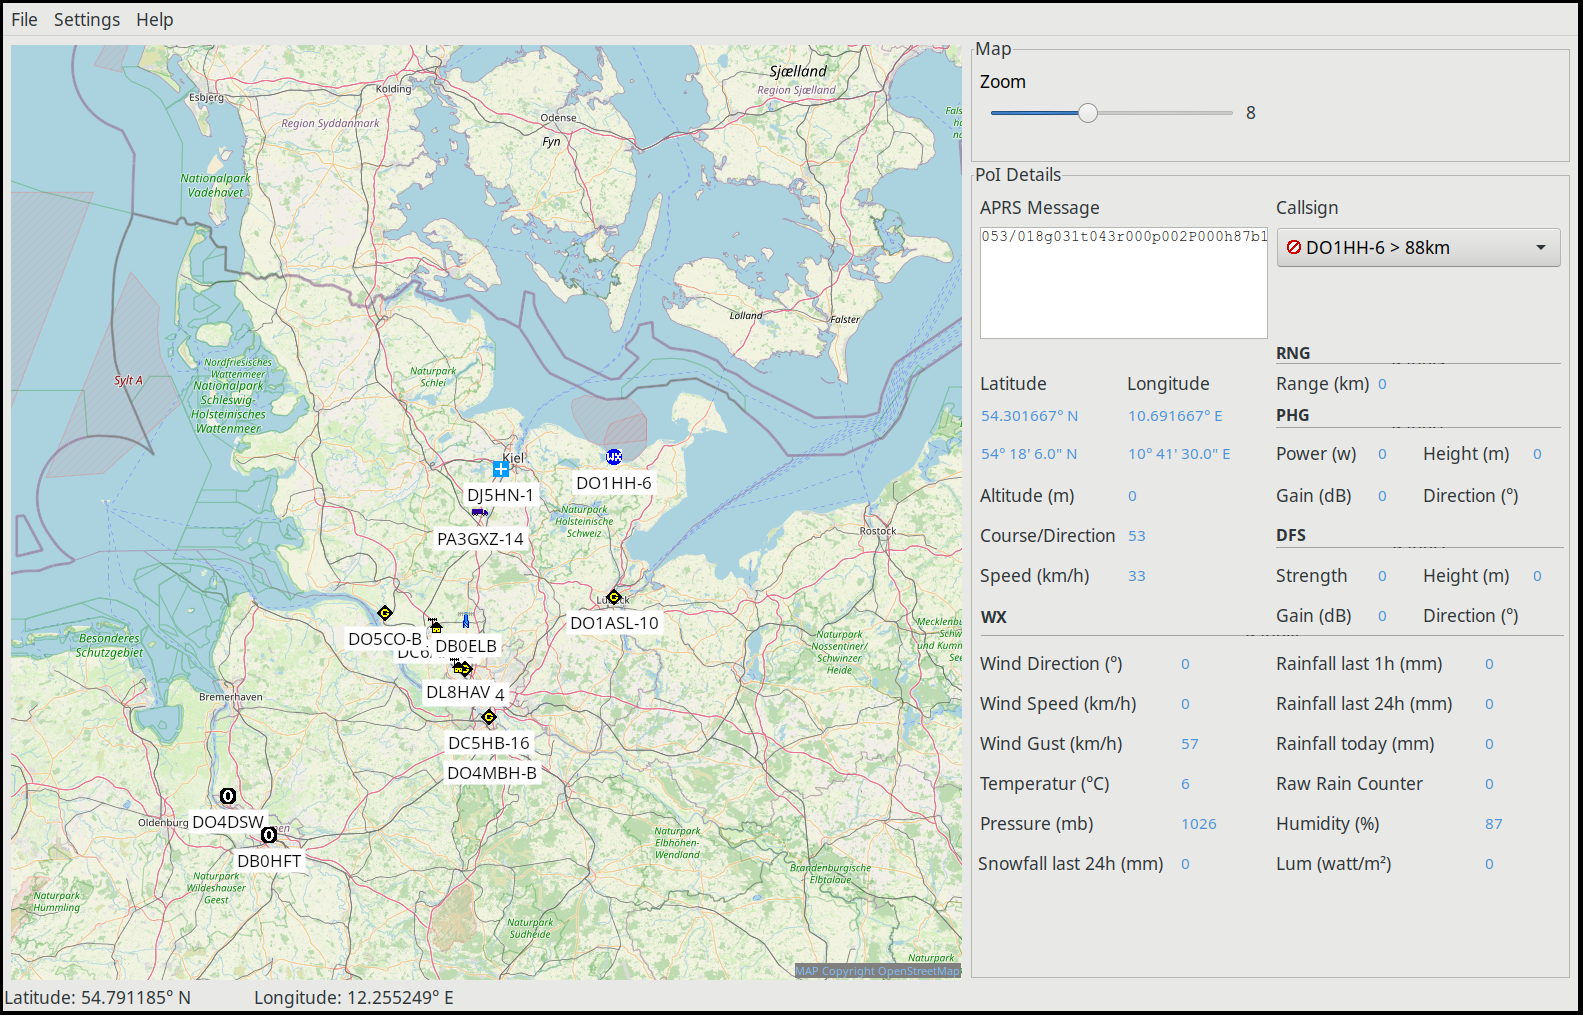Click the Temperatur value 6

click(x=1185, y=784)
